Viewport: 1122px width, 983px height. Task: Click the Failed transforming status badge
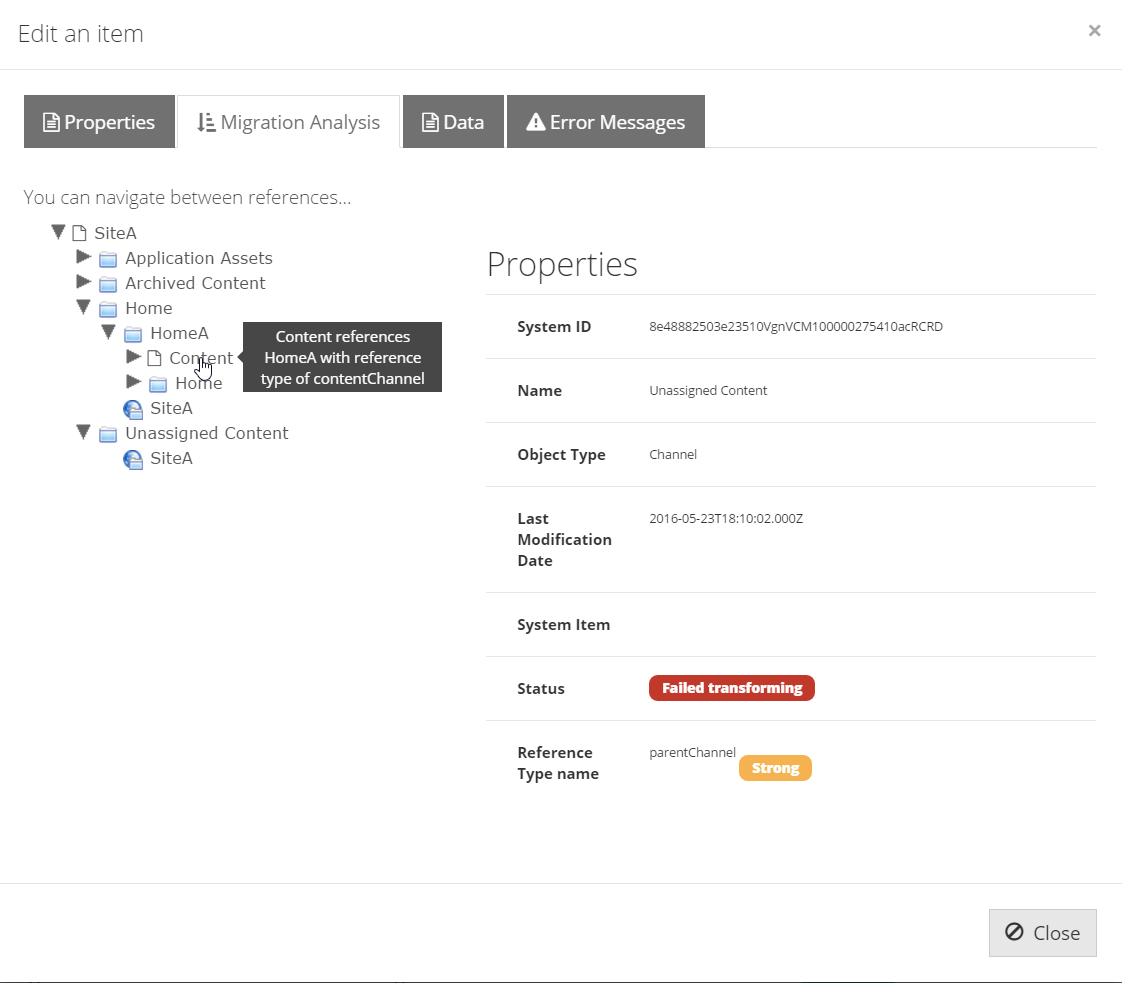pyautogui.click(x=731, y=688)
